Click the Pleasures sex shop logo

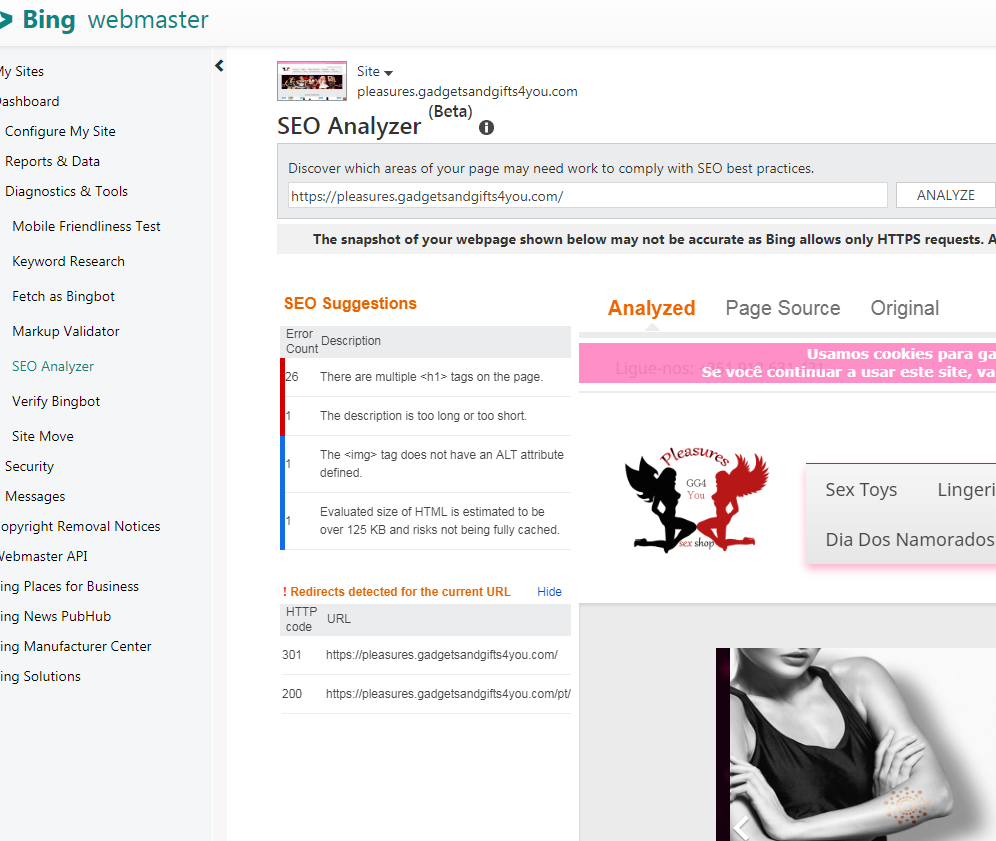pos(697,499)
